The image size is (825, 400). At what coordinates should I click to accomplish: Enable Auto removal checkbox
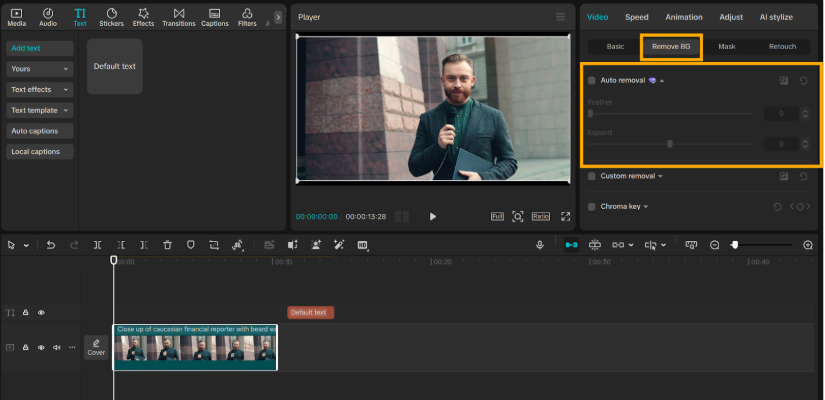(591, 81)
